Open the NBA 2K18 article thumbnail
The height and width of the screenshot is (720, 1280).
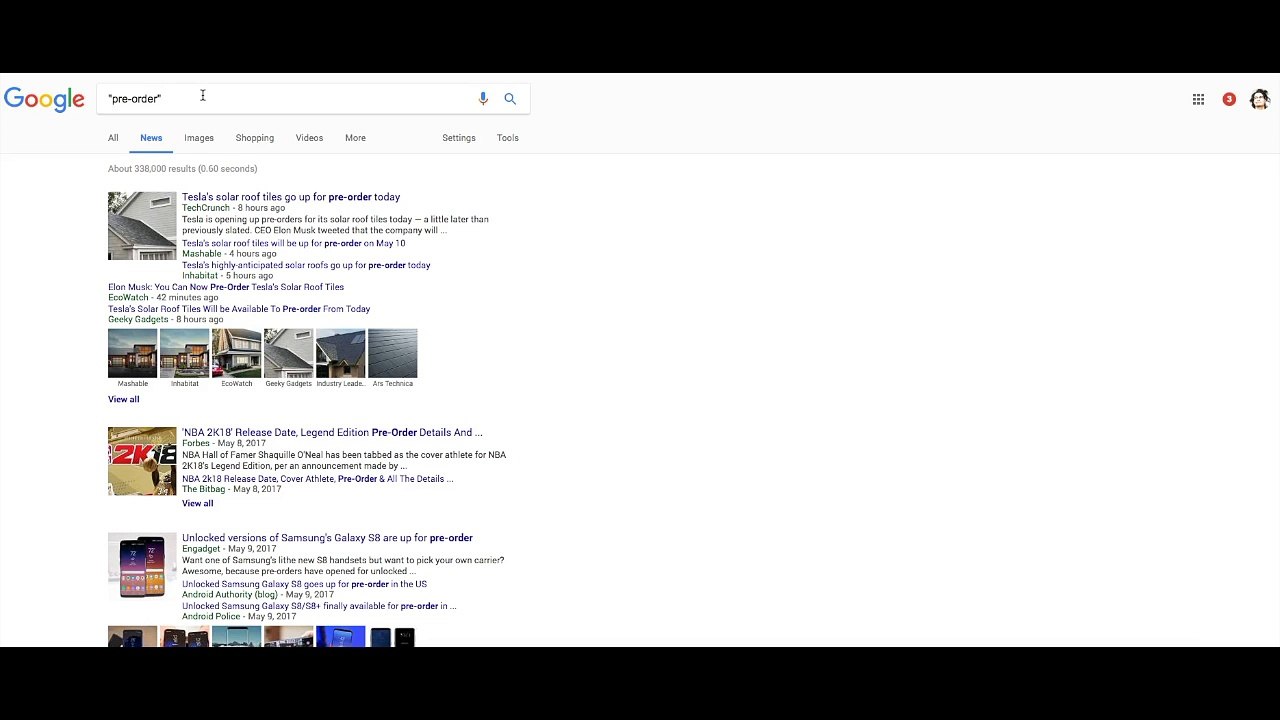tap(142, 462)
